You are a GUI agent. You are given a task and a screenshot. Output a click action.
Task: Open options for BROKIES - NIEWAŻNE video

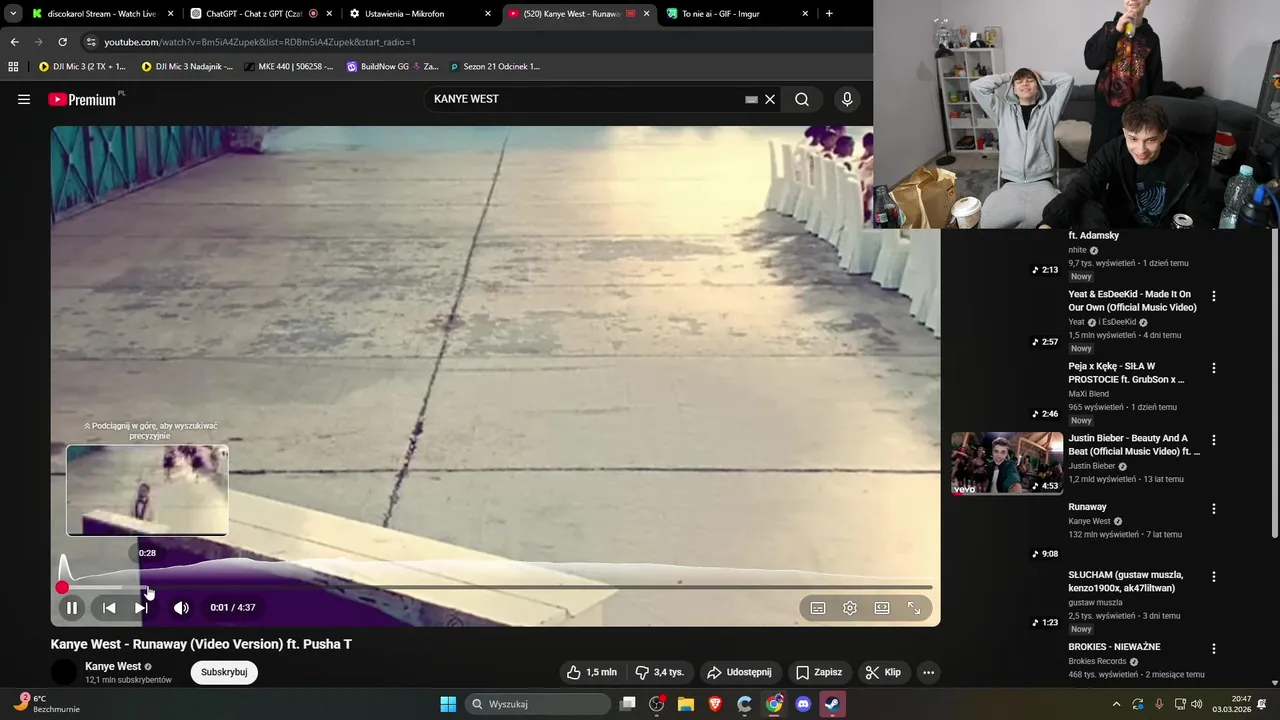(x=1214, y=649)
